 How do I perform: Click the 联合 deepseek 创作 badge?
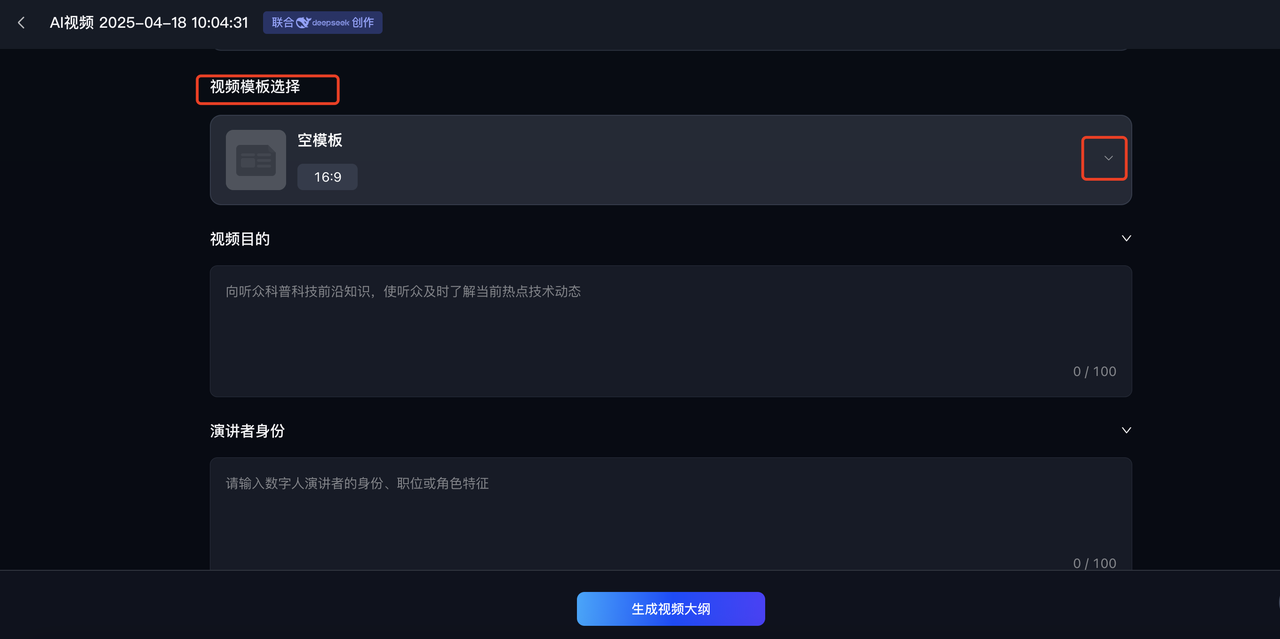pos(323,22)
